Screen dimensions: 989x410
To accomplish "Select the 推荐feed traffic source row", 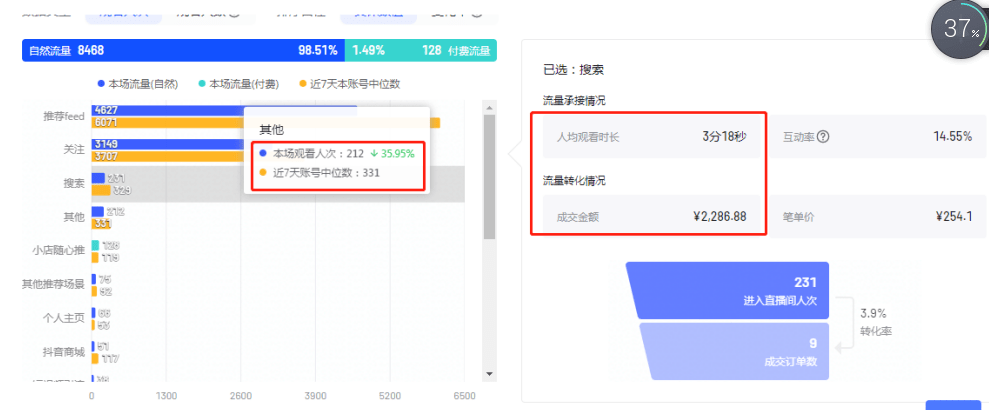I will [x=64, y=117].
